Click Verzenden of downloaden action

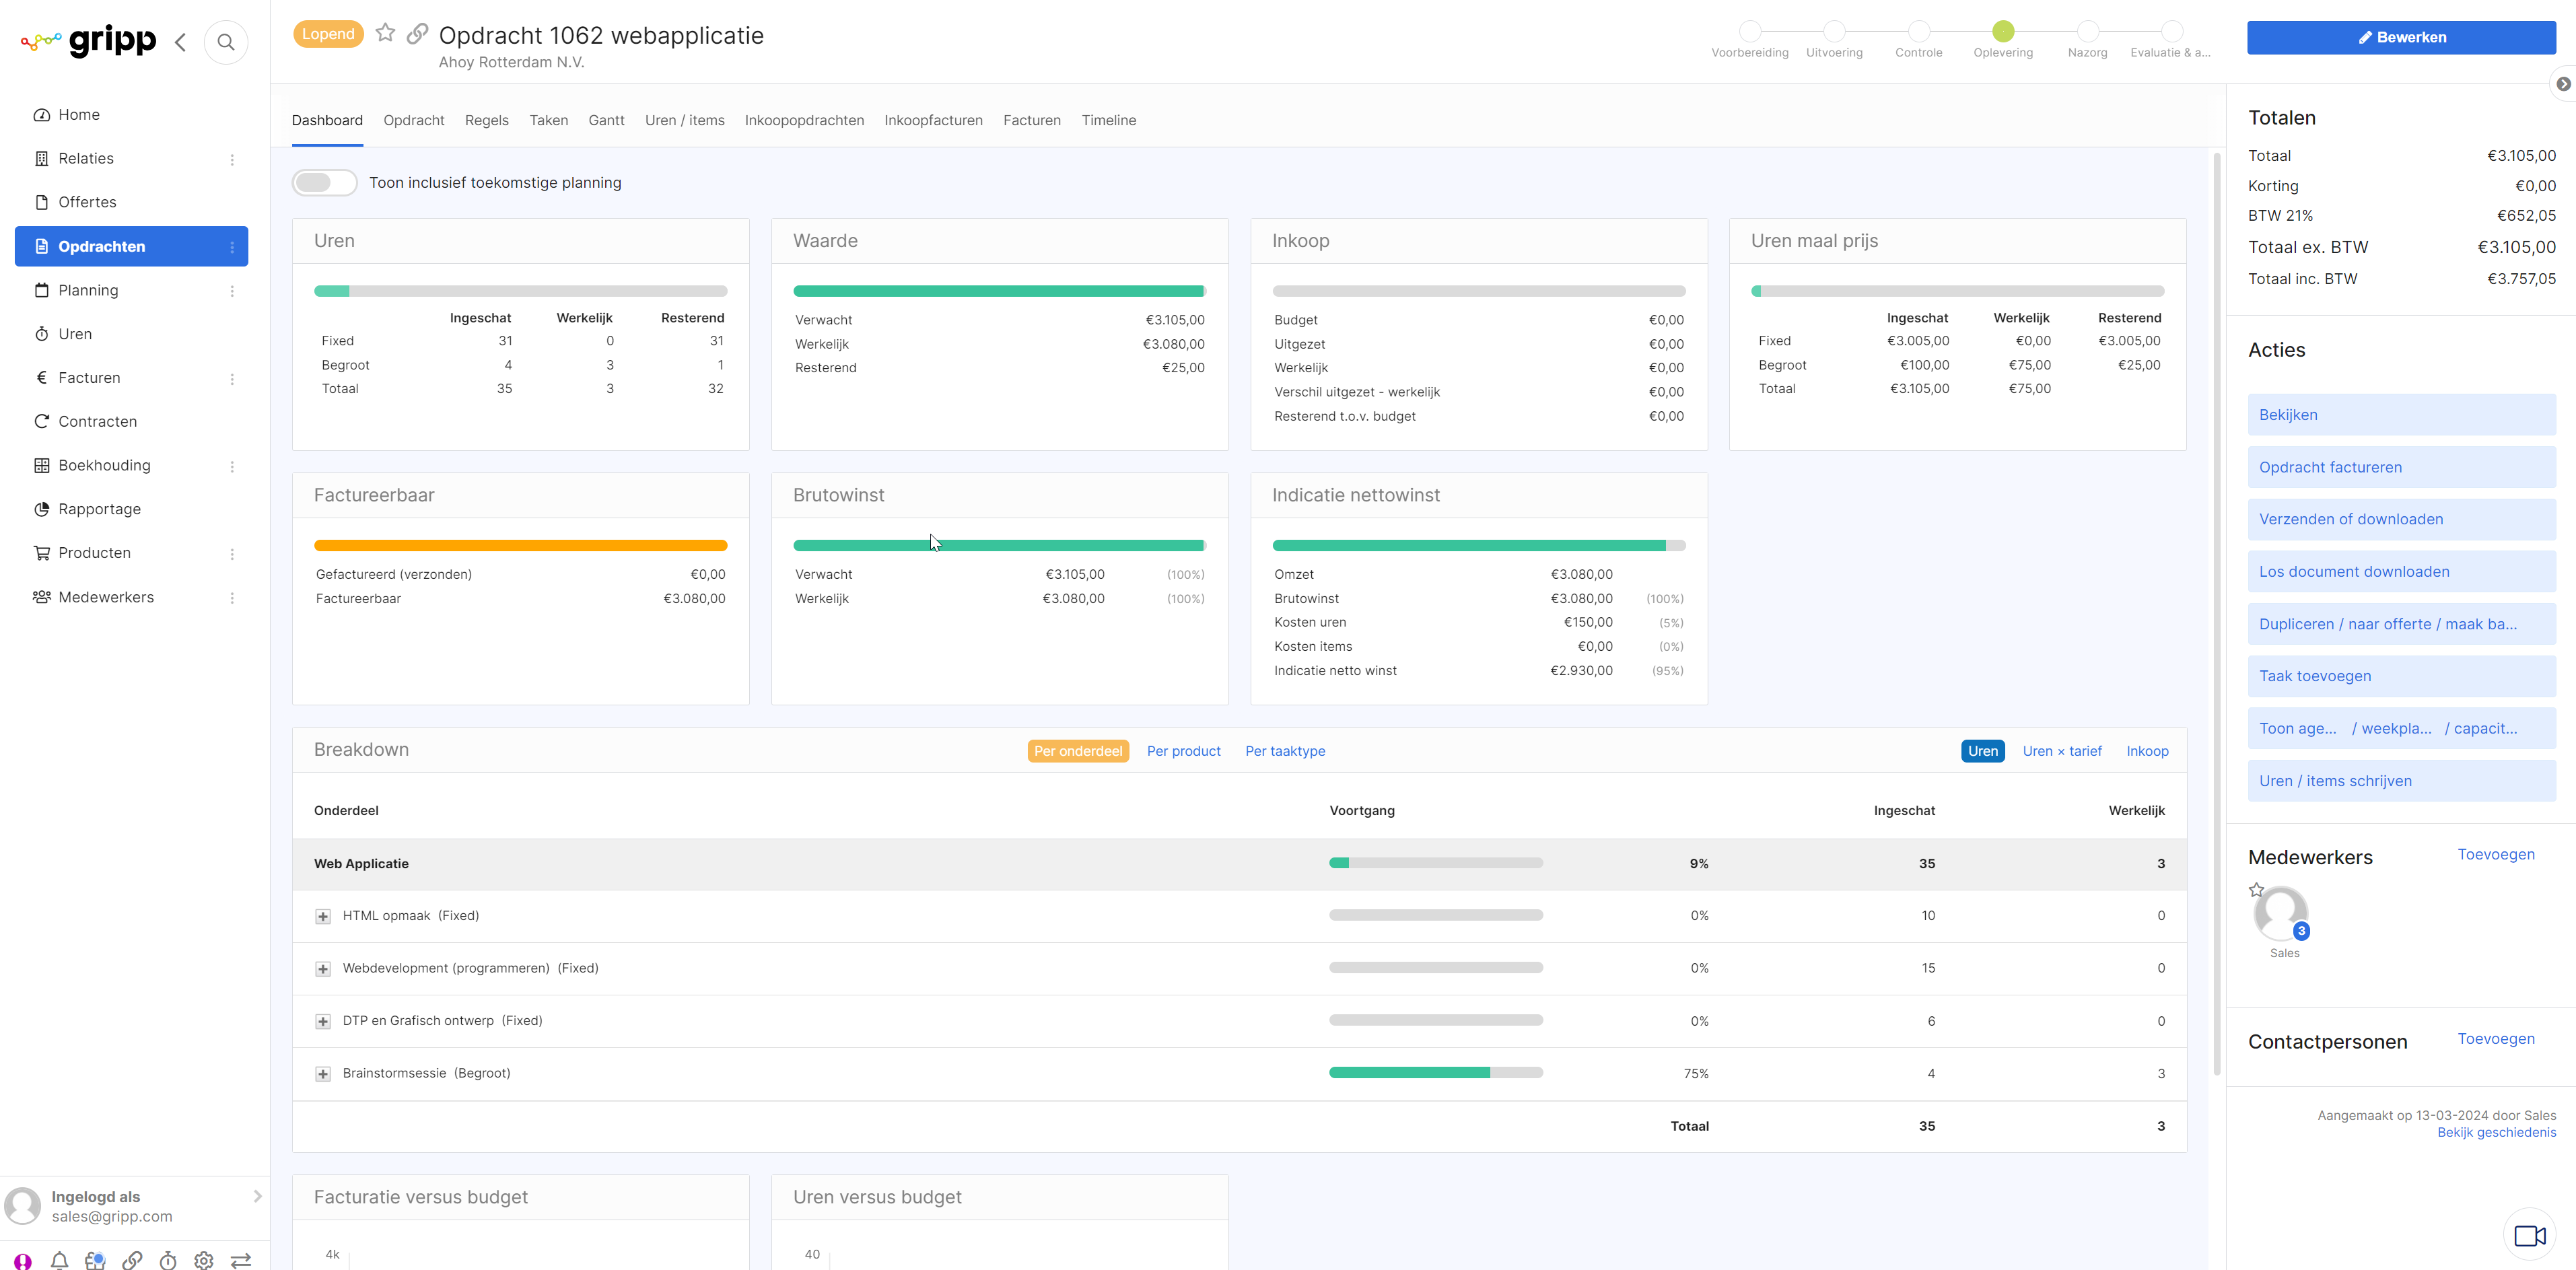click(2401, 519)
